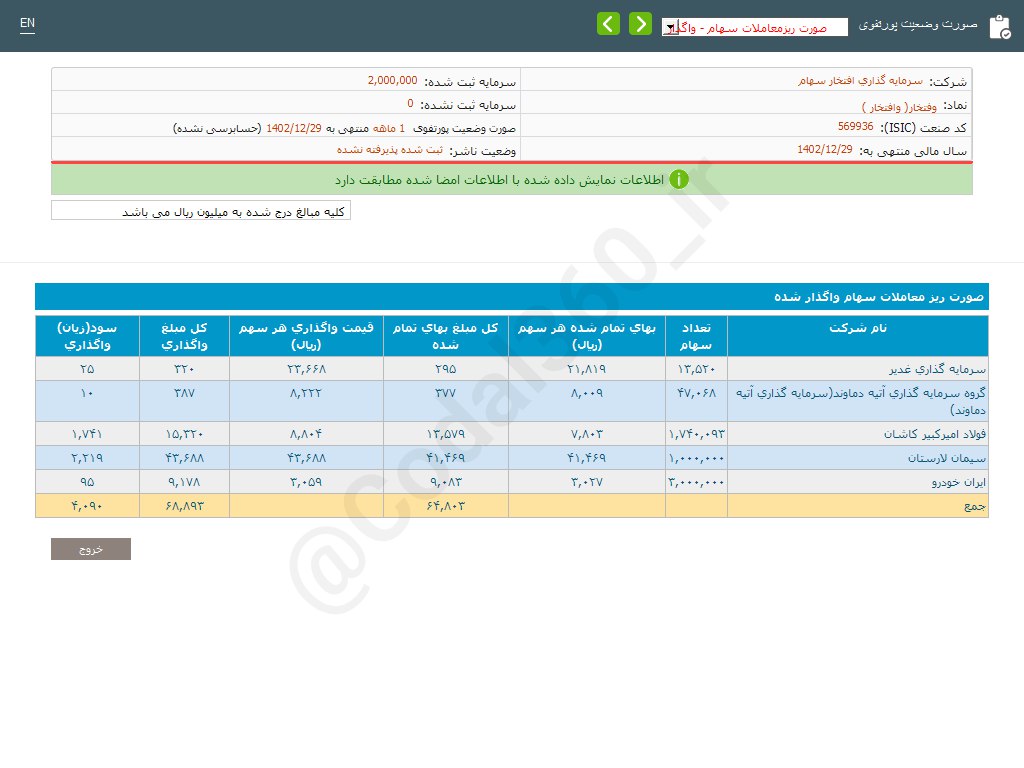Click the سود(زیان) واگذاری column header
This screenshot has height=768, width=1024.
click(86, 336)
